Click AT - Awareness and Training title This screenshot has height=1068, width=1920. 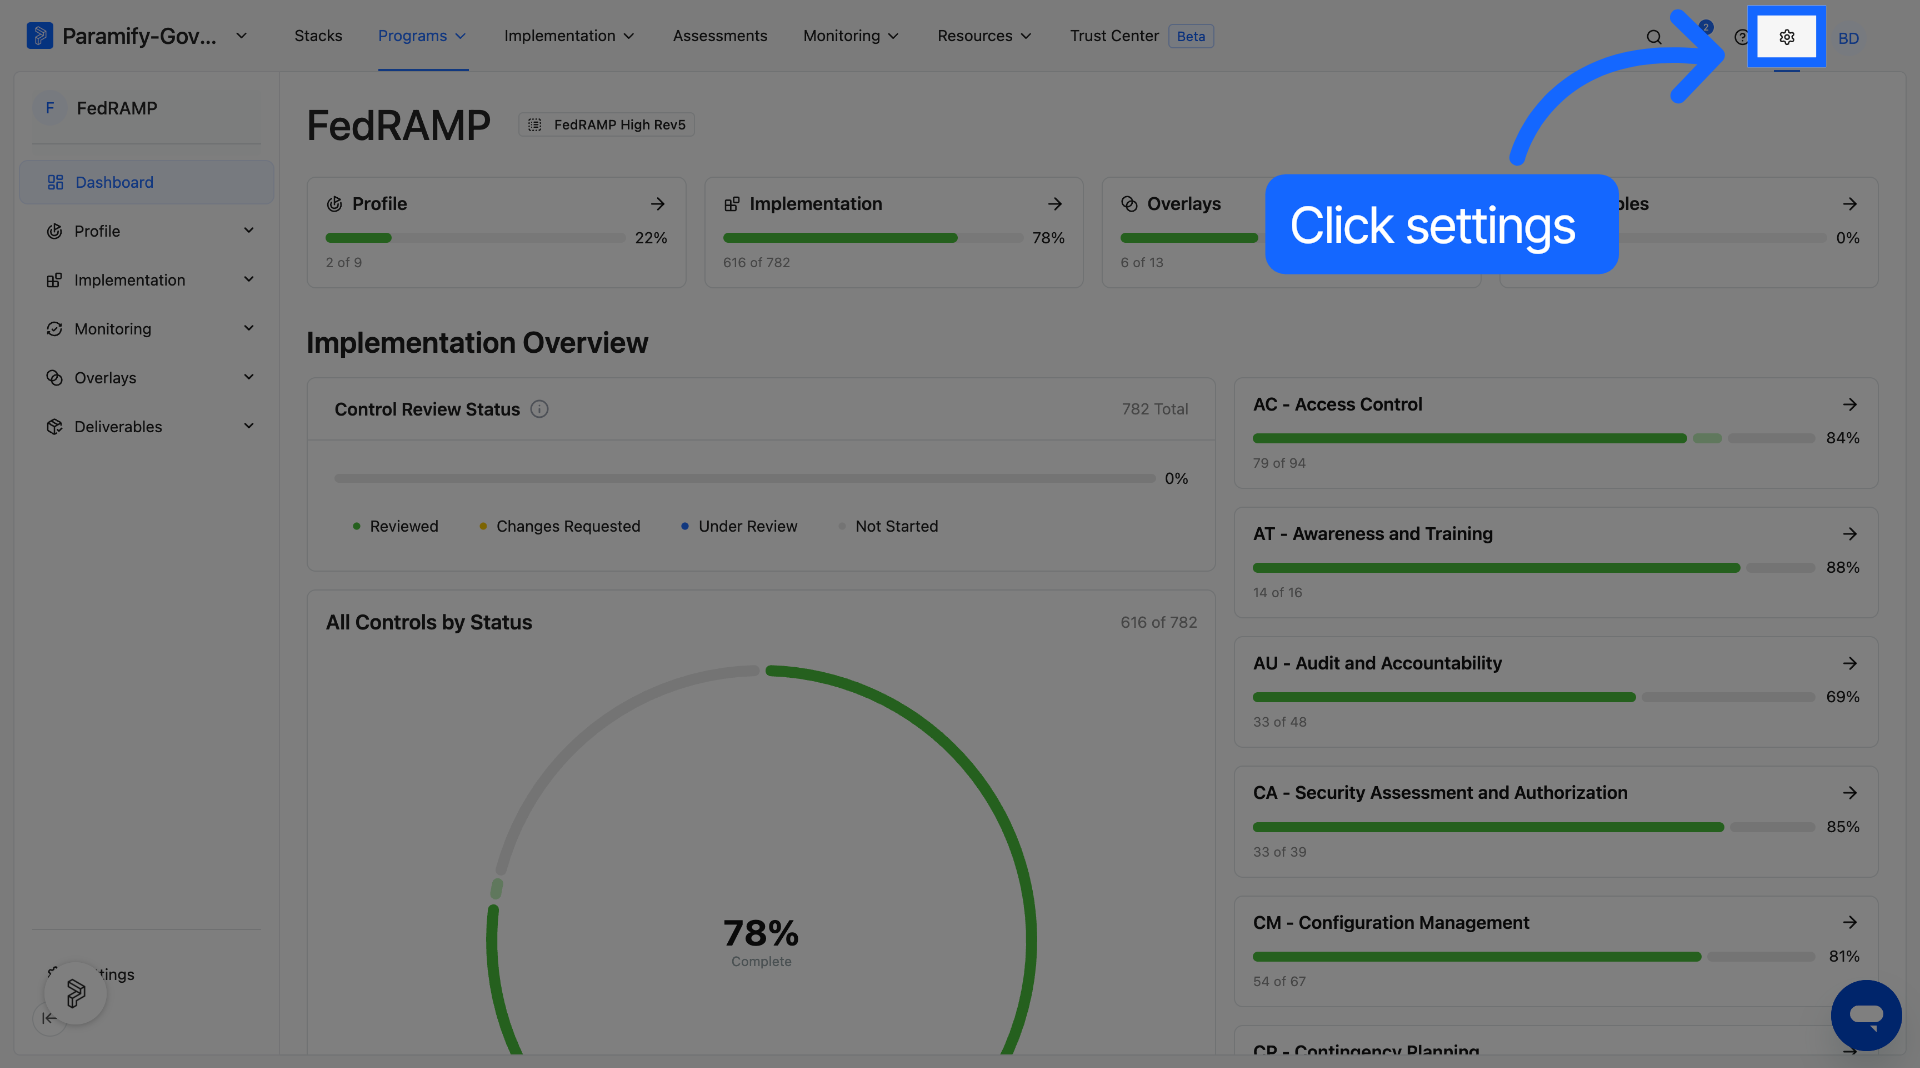pyautogui.click(x=1372, y=534)
